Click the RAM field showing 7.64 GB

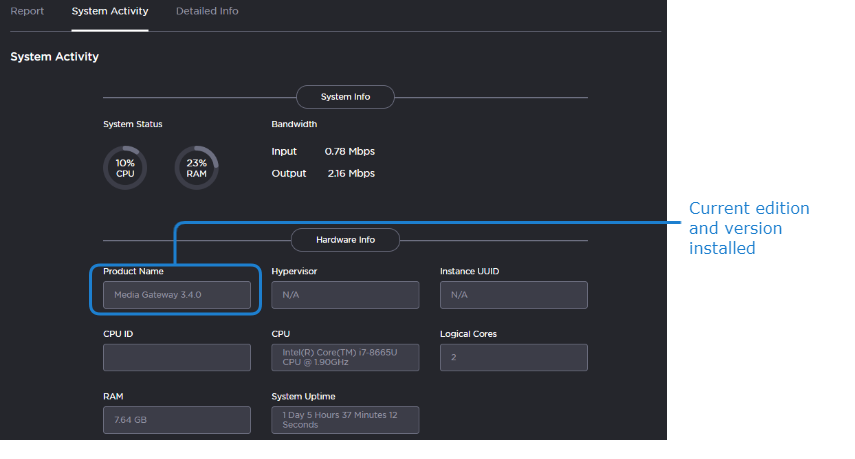[177, 420]
